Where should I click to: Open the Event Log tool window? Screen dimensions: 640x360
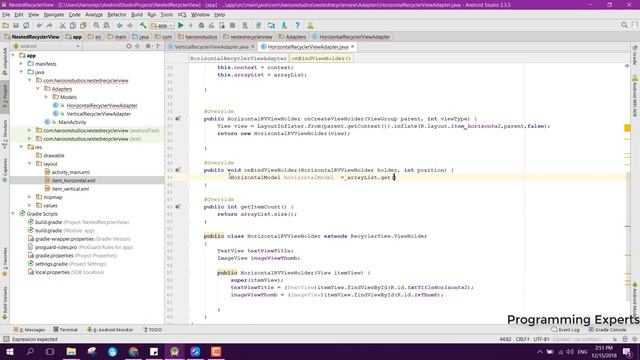[x=565, y=329]
